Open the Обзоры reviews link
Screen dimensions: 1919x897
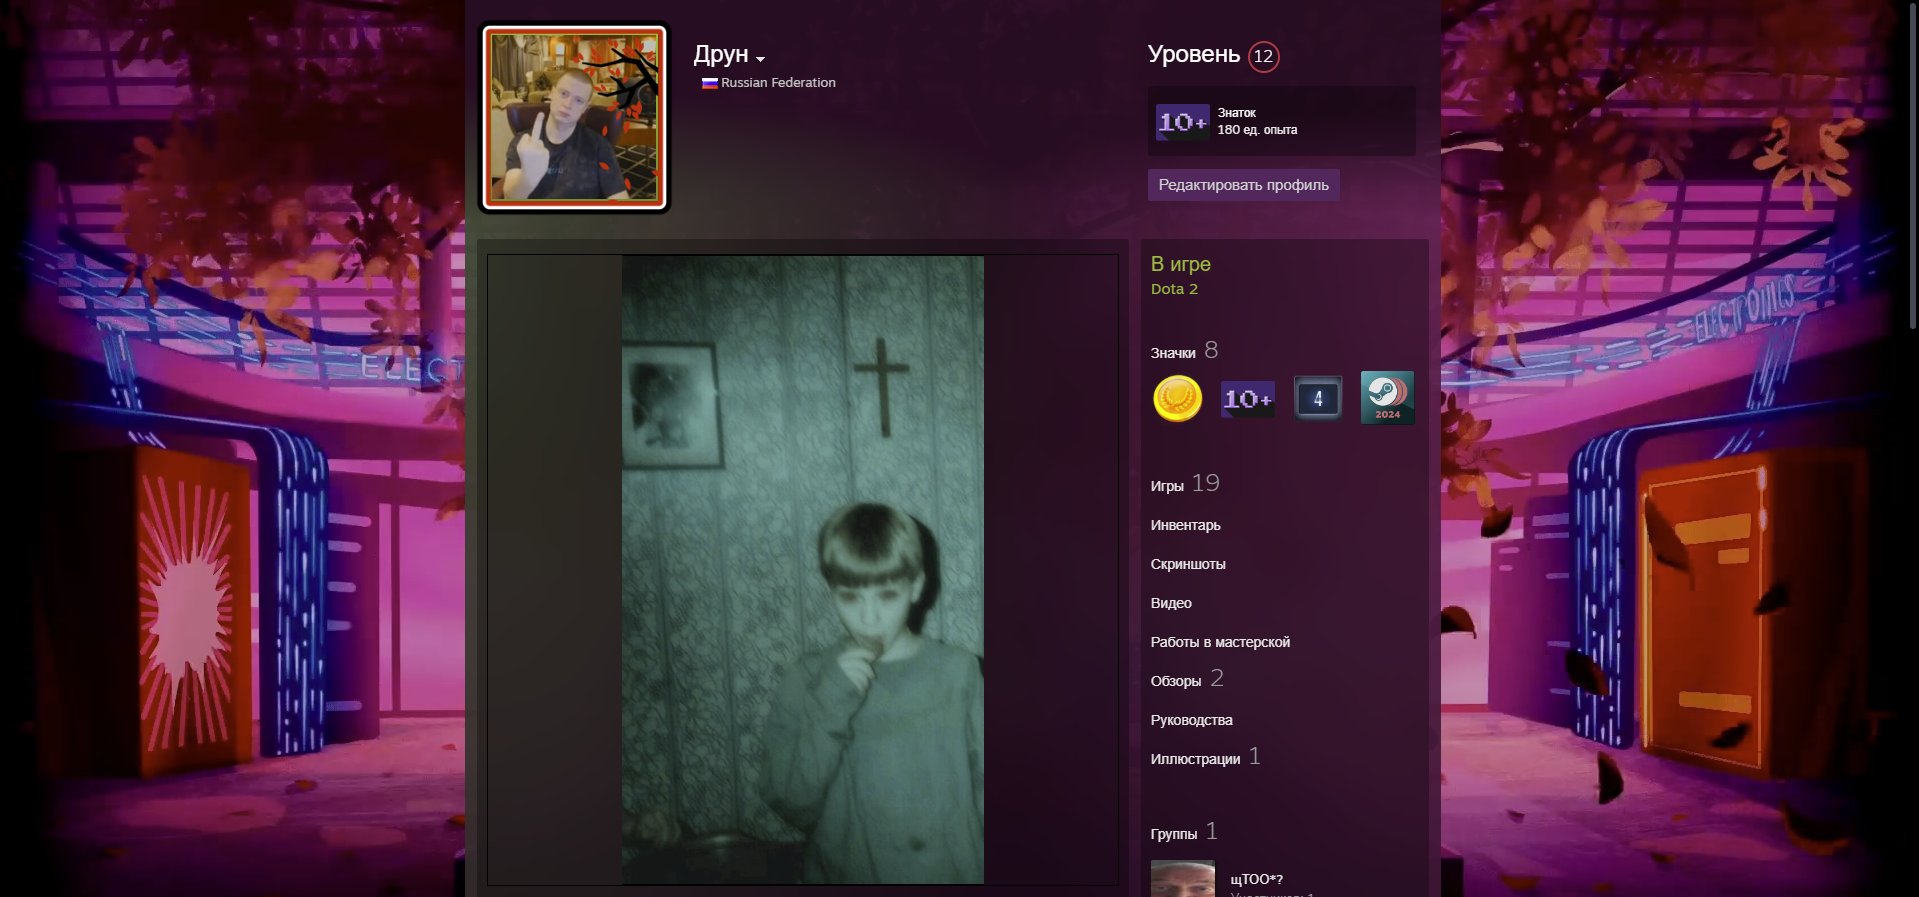coord(1176,681)
